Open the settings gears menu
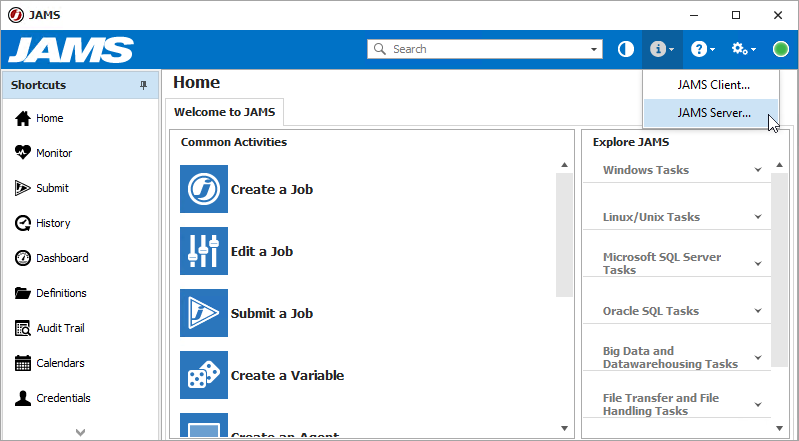Screen dimensions: 799x441 coord(743,49)
